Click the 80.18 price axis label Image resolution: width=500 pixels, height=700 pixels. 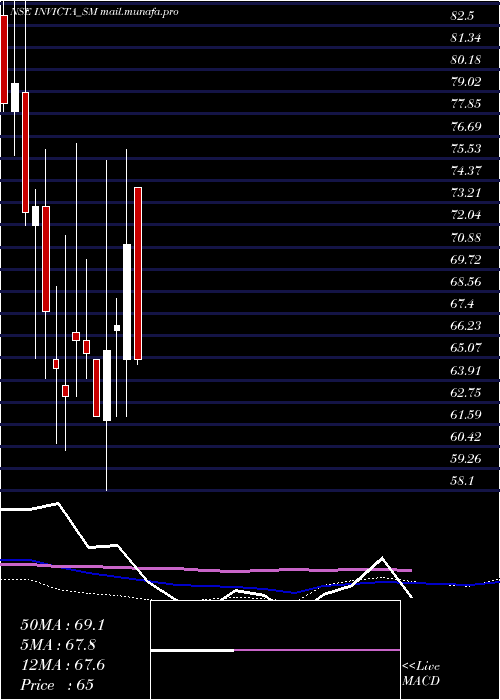tap(466, 60)
